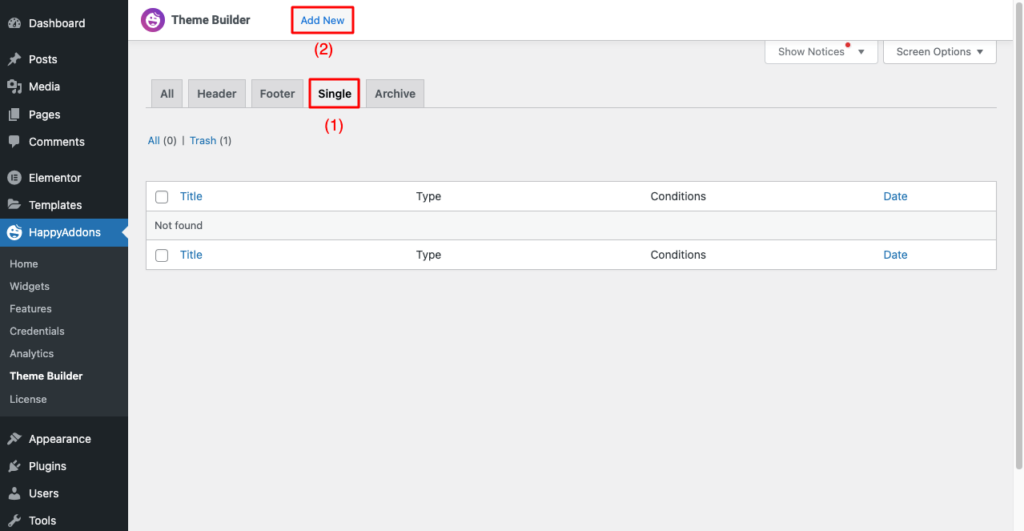Go to the Media menu item
The image size is (1024, 531).
click(x=64, y=86)
